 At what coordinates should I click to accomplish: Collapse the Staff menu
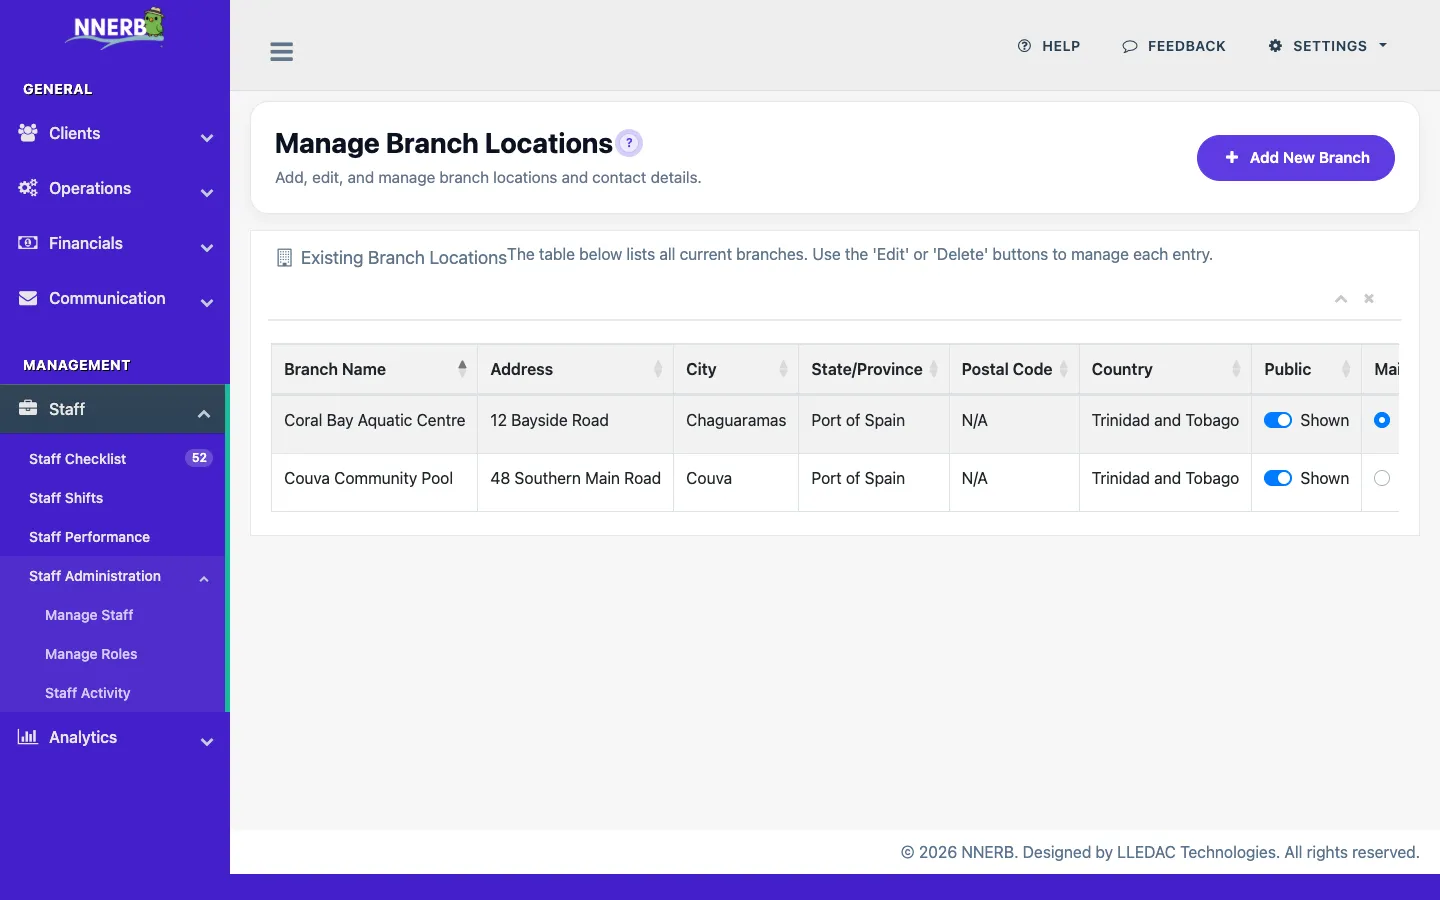113,409
